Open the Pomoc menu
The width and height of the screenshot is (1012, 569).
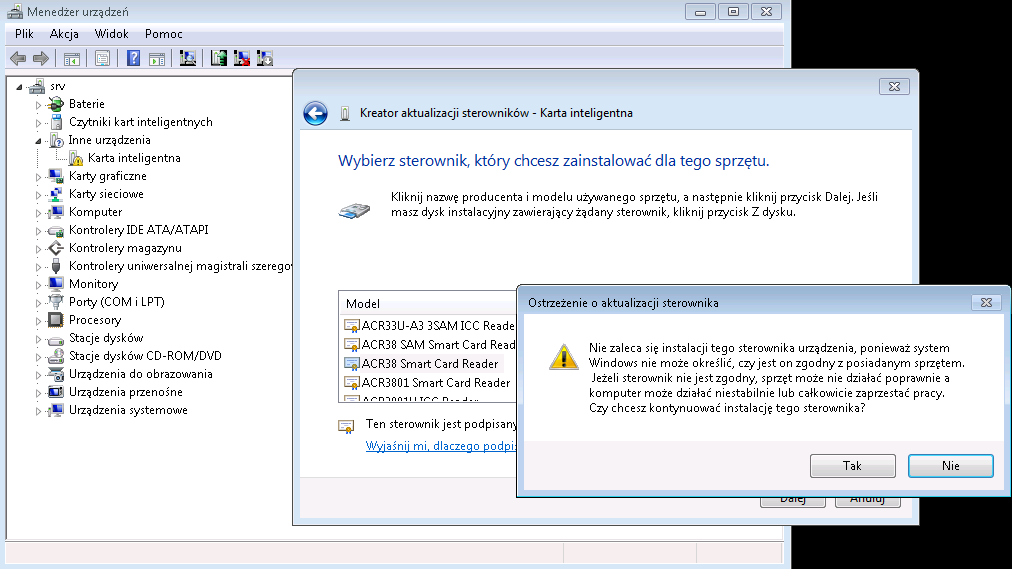(x=163, y=34)
